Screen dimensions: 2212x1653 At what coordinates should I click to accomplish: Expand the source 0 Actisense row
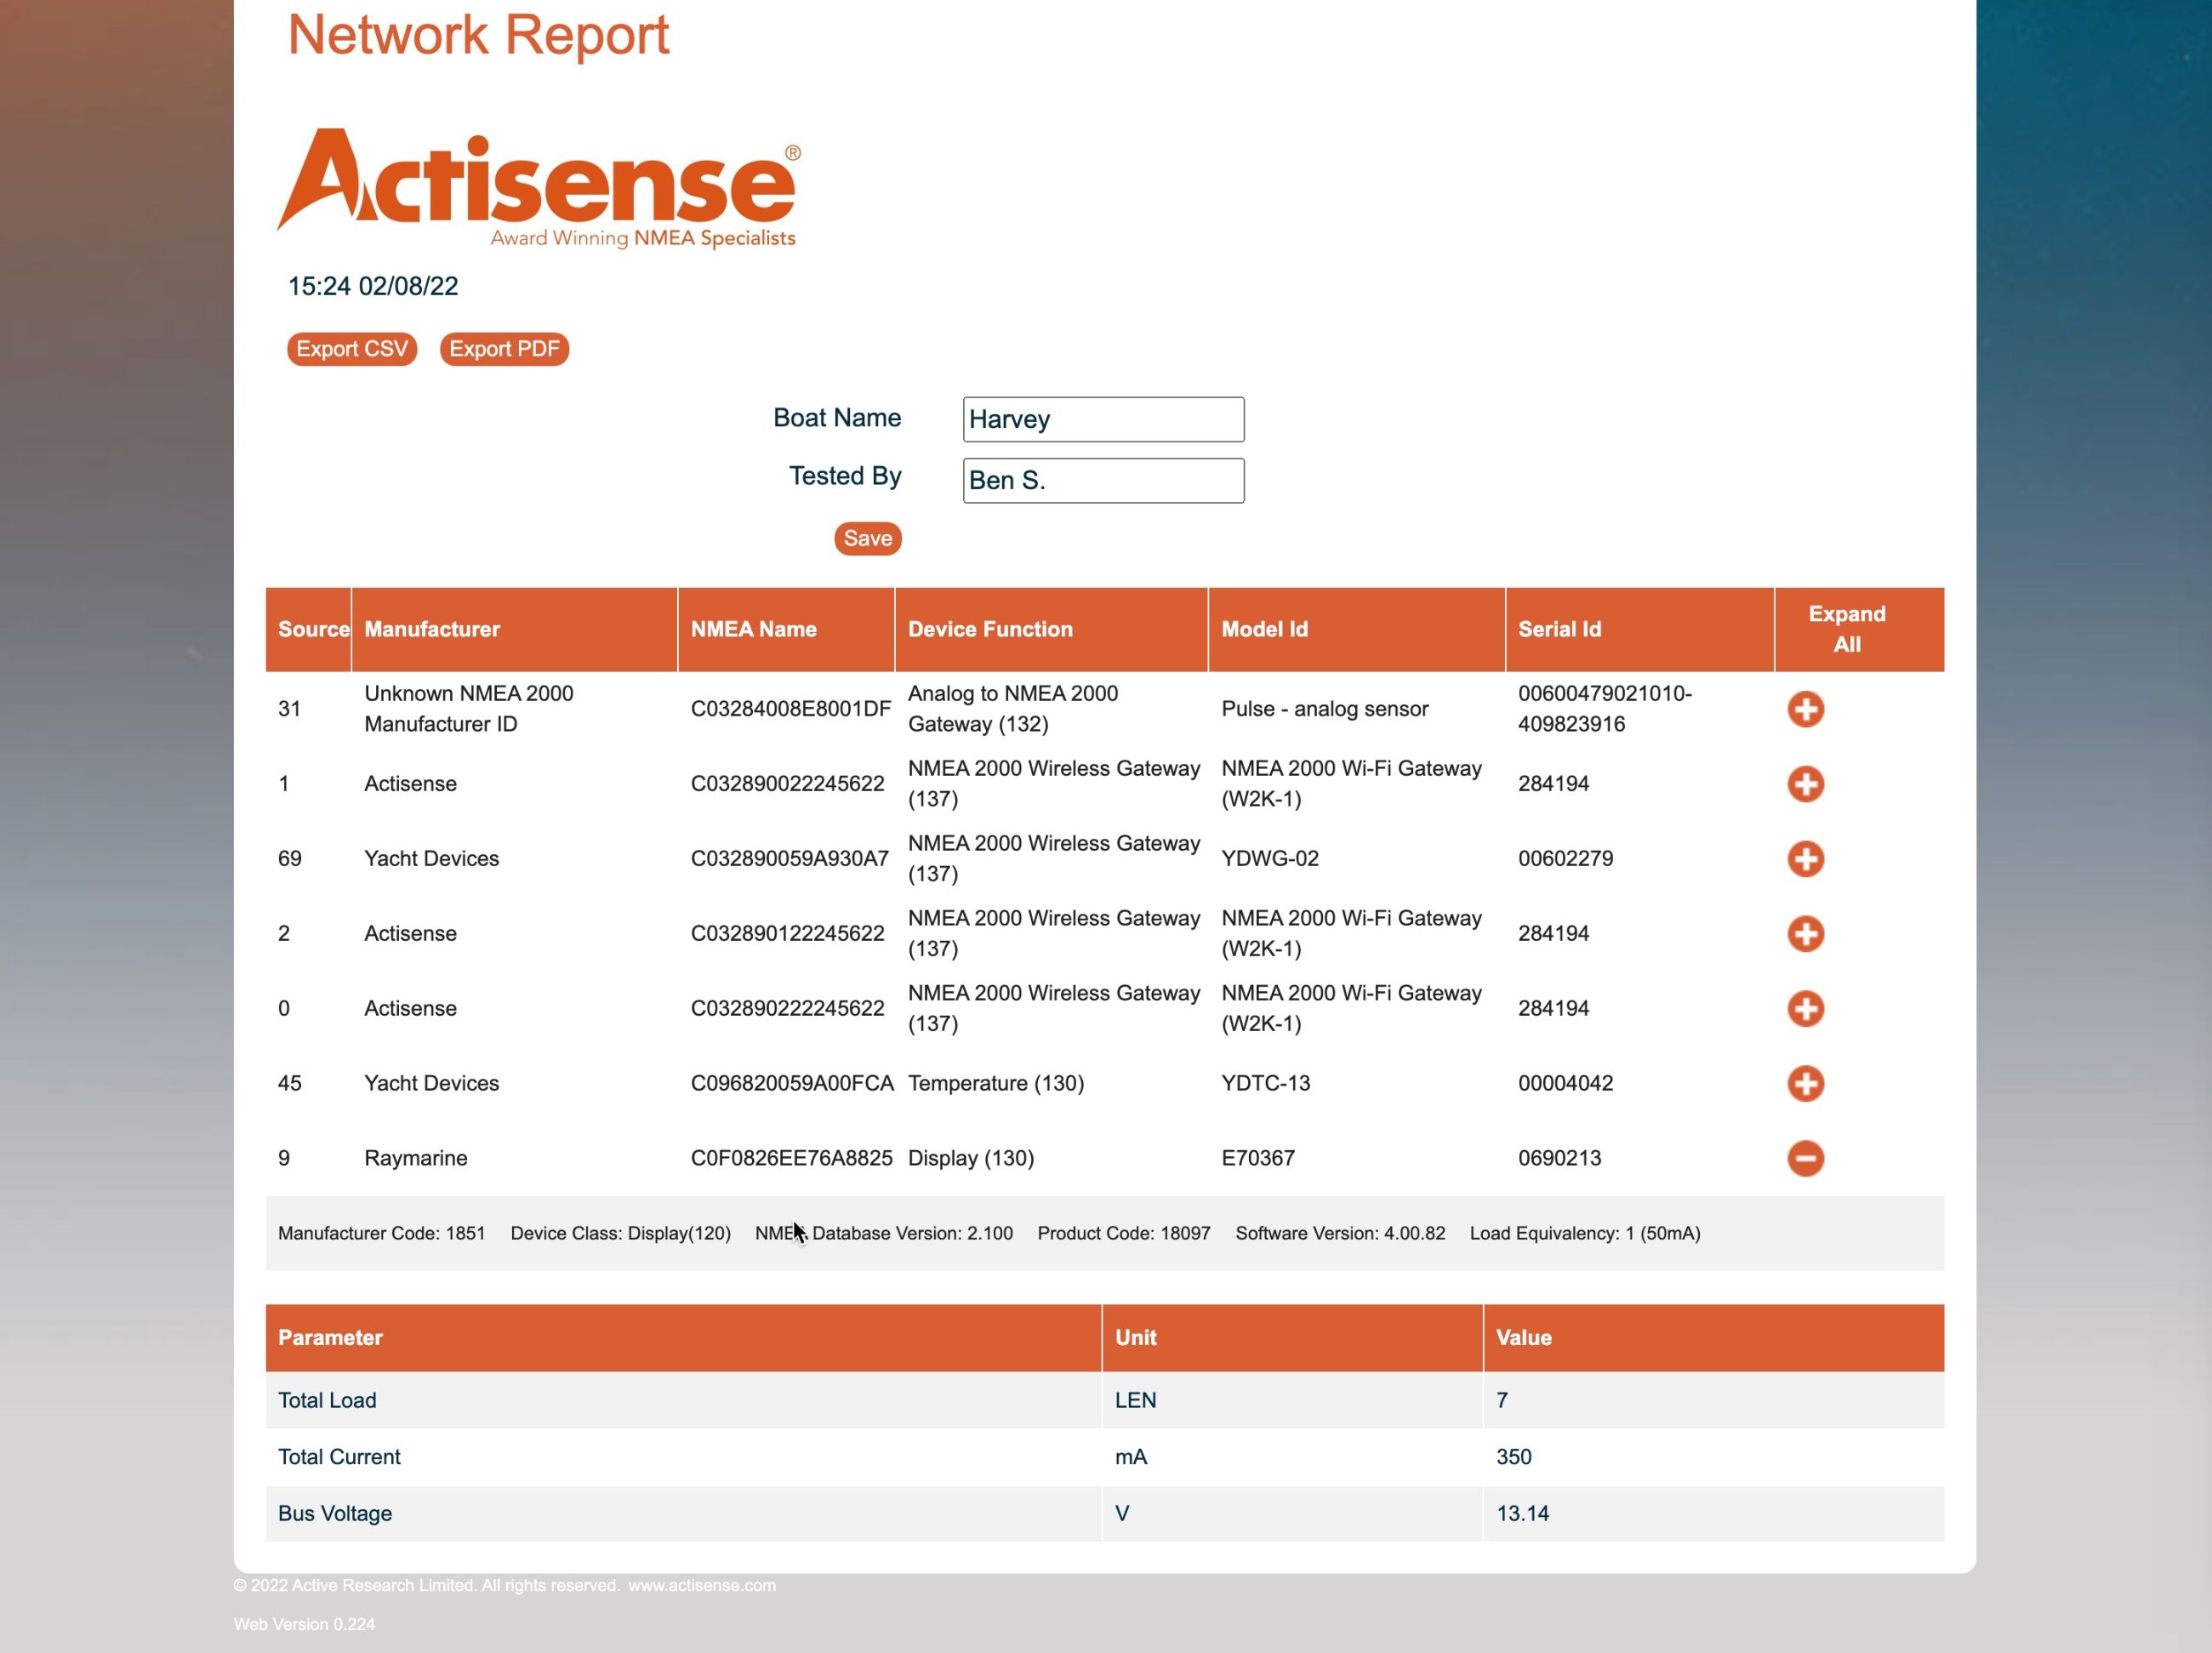(x=1805, y=1008)
